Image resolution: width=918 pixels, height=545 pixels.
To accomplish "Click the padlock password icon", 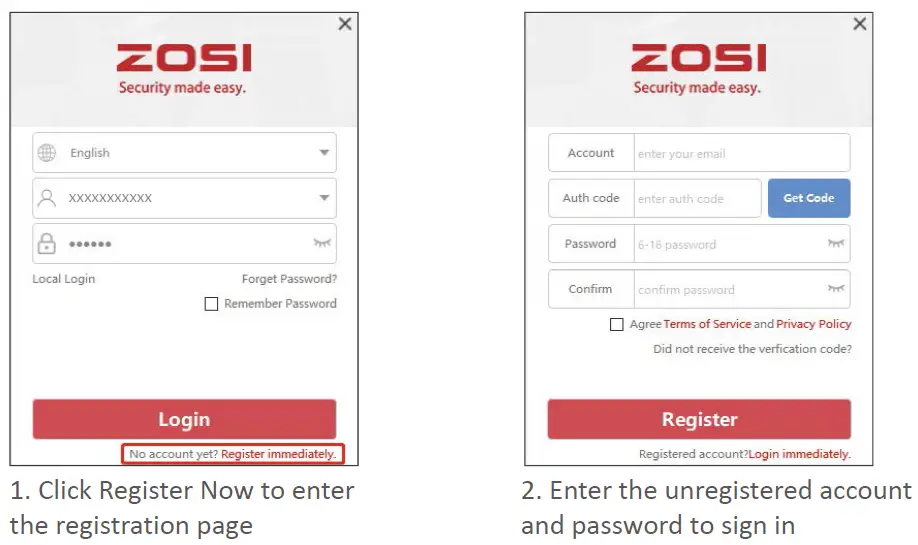I will (x=46, y=244).
